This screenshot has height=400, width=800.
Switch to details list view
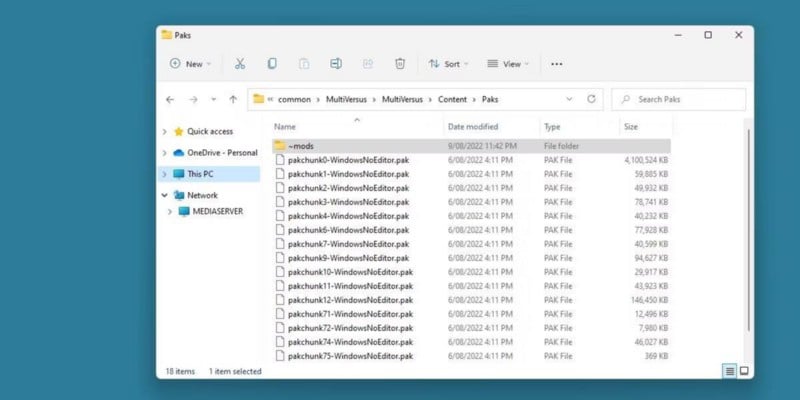[729, 371]
